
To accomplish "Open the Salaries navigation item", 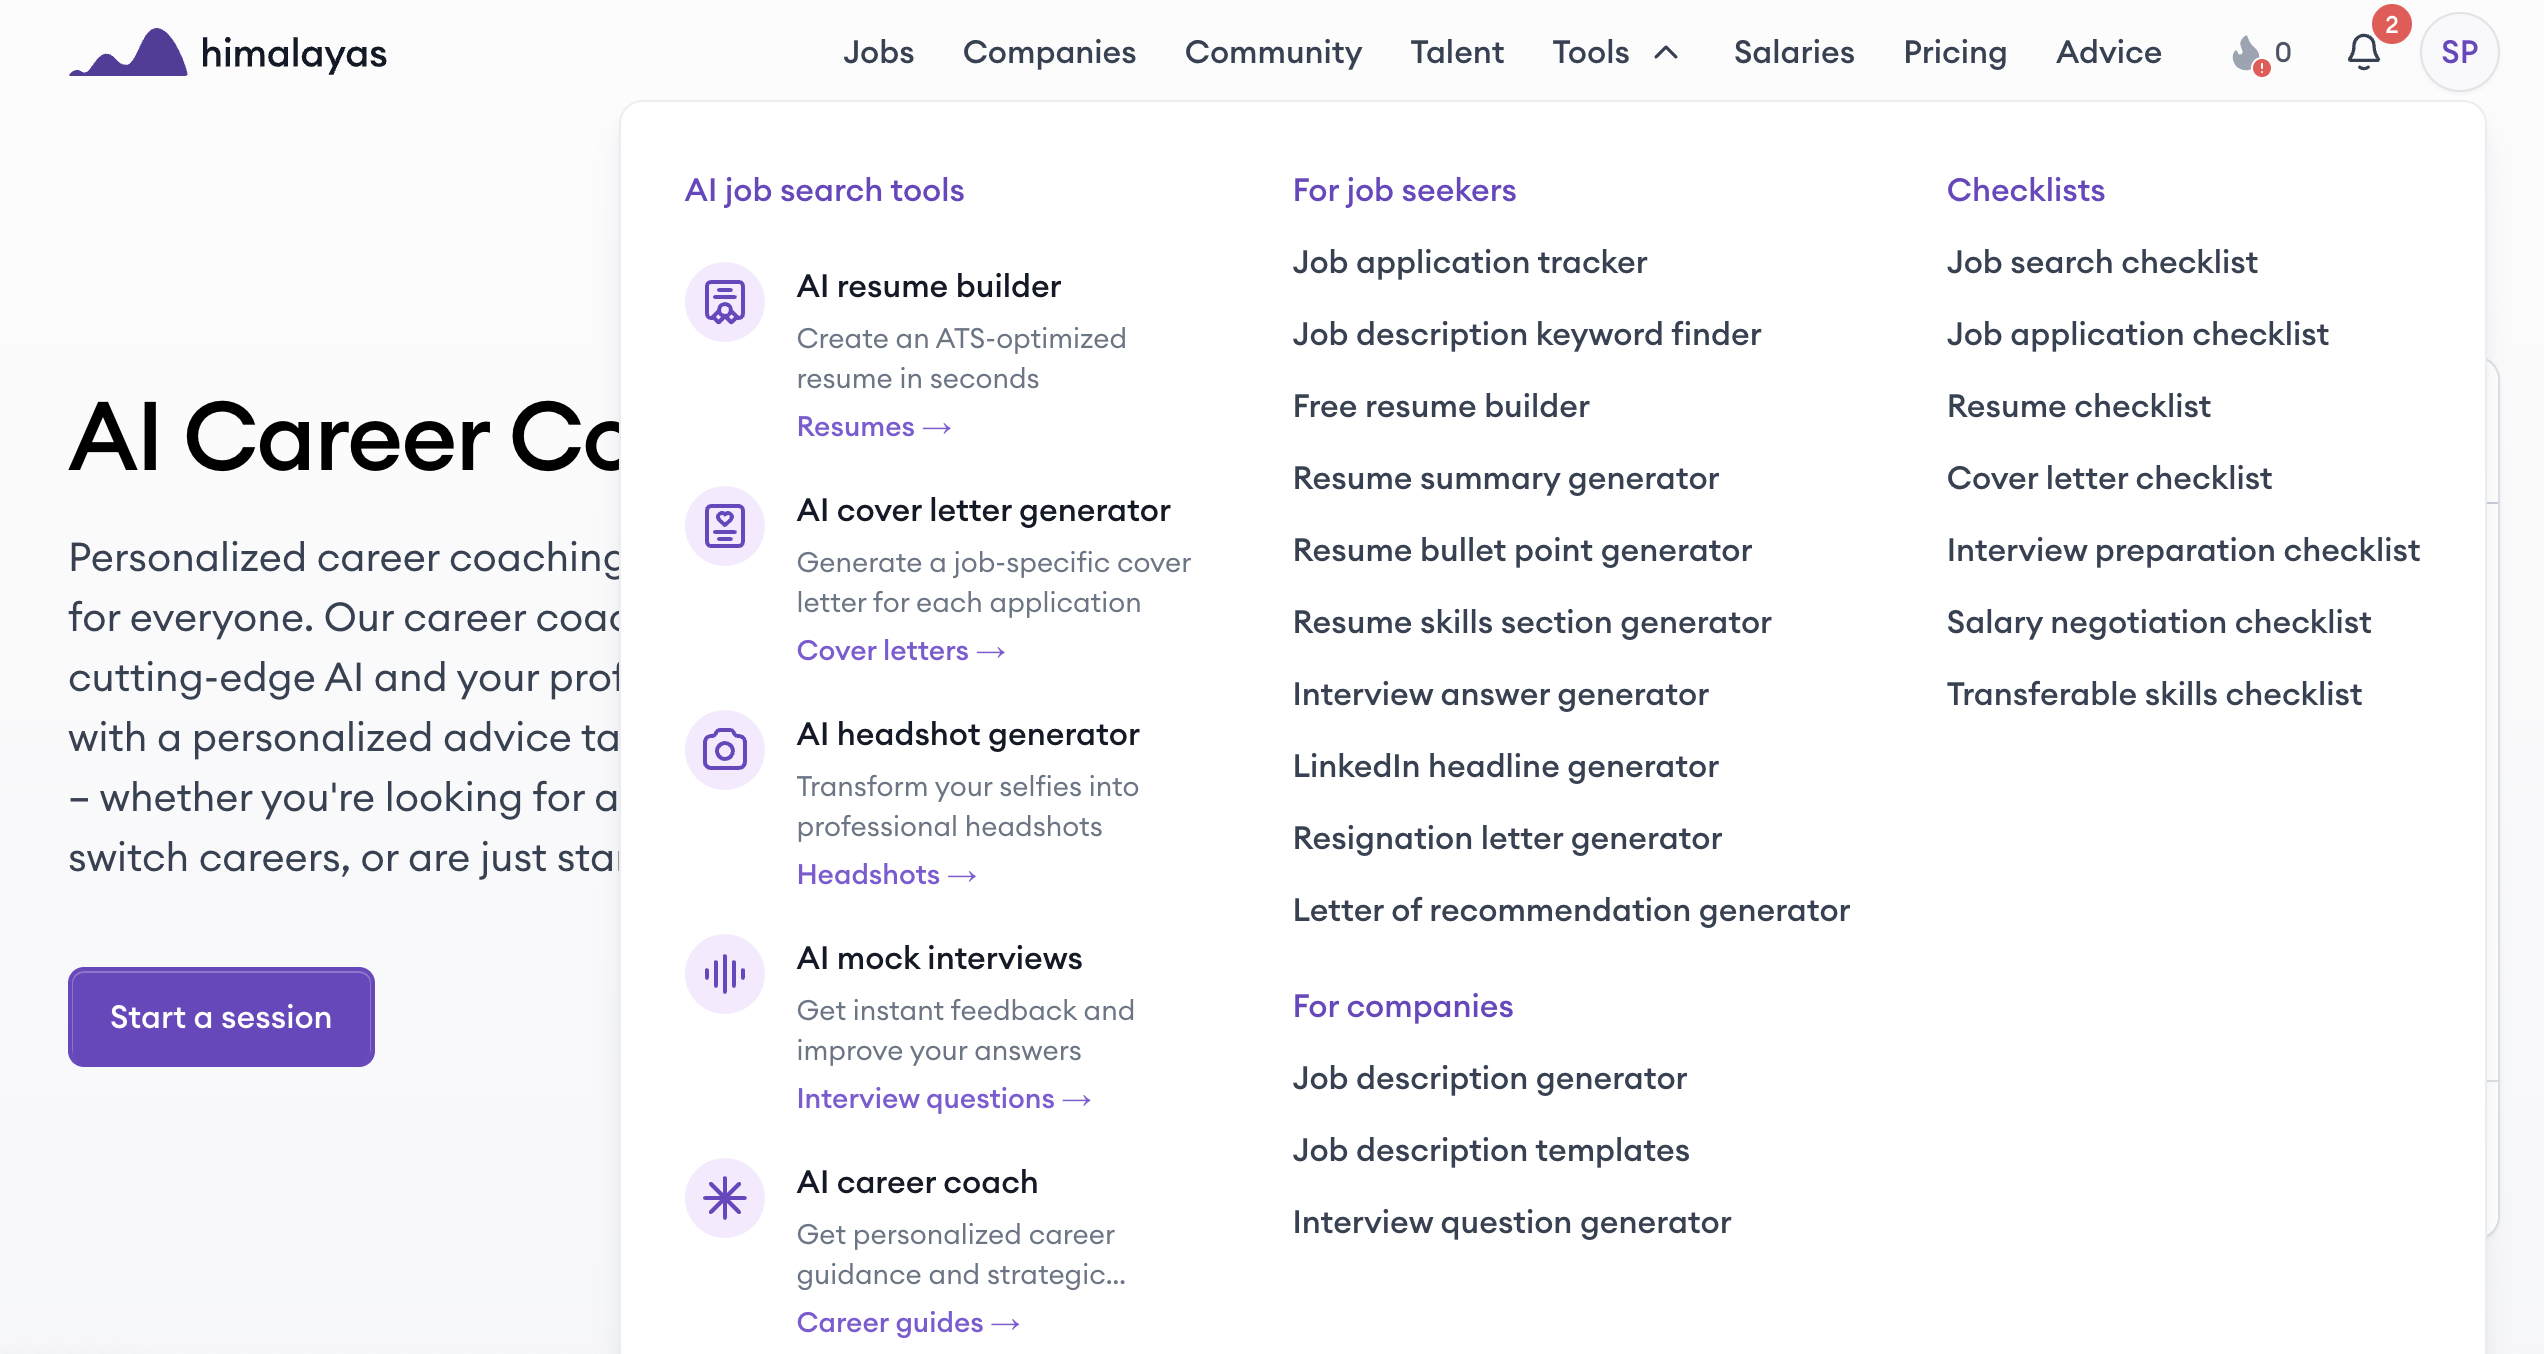I will point(1793,52).
